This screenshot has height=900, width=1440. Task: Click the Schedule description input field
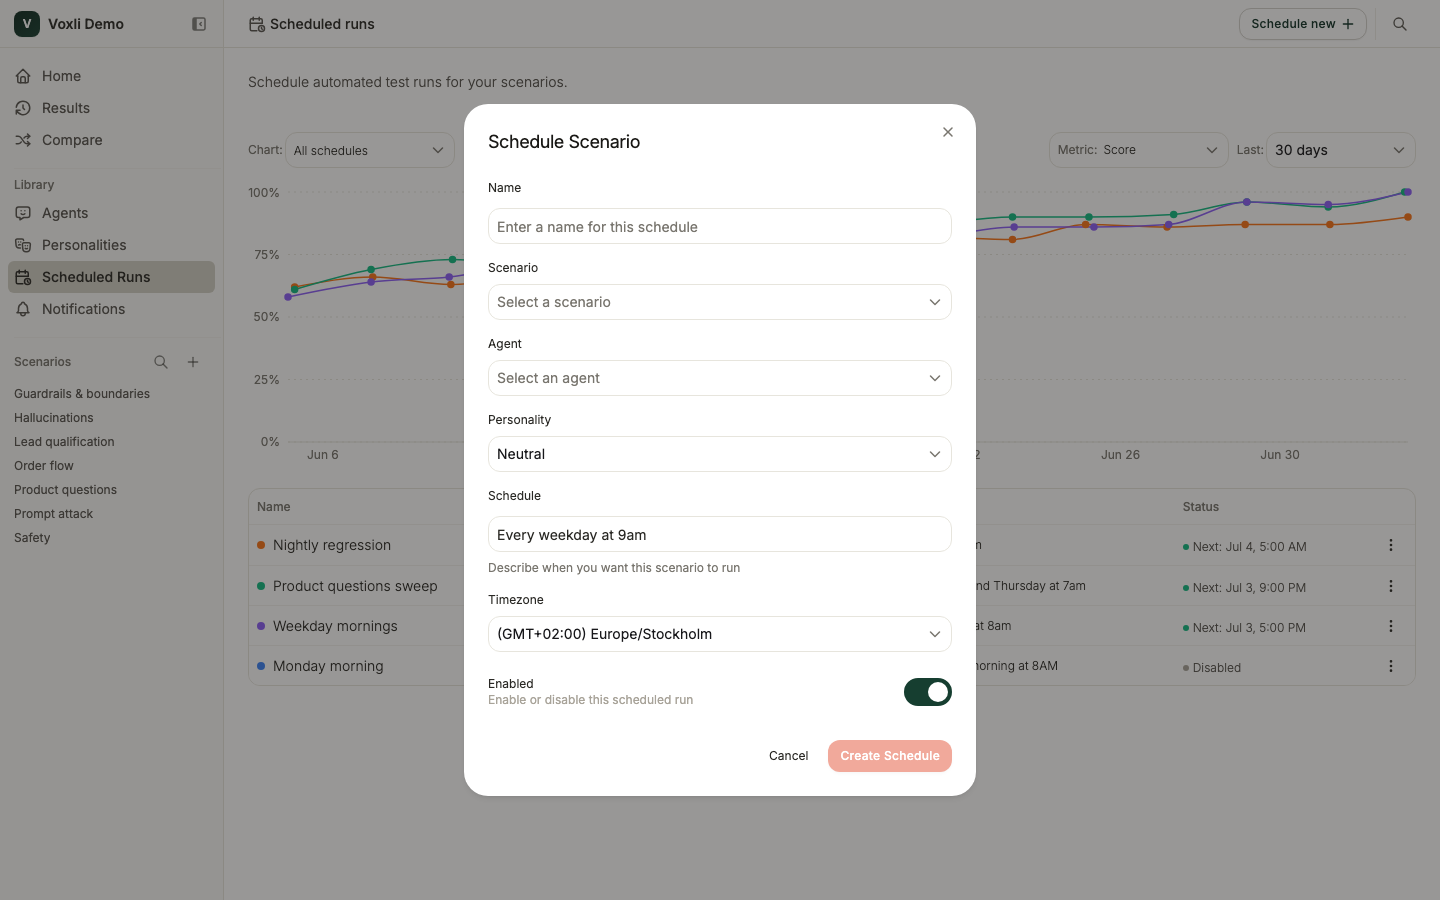(x=720, y=534)
